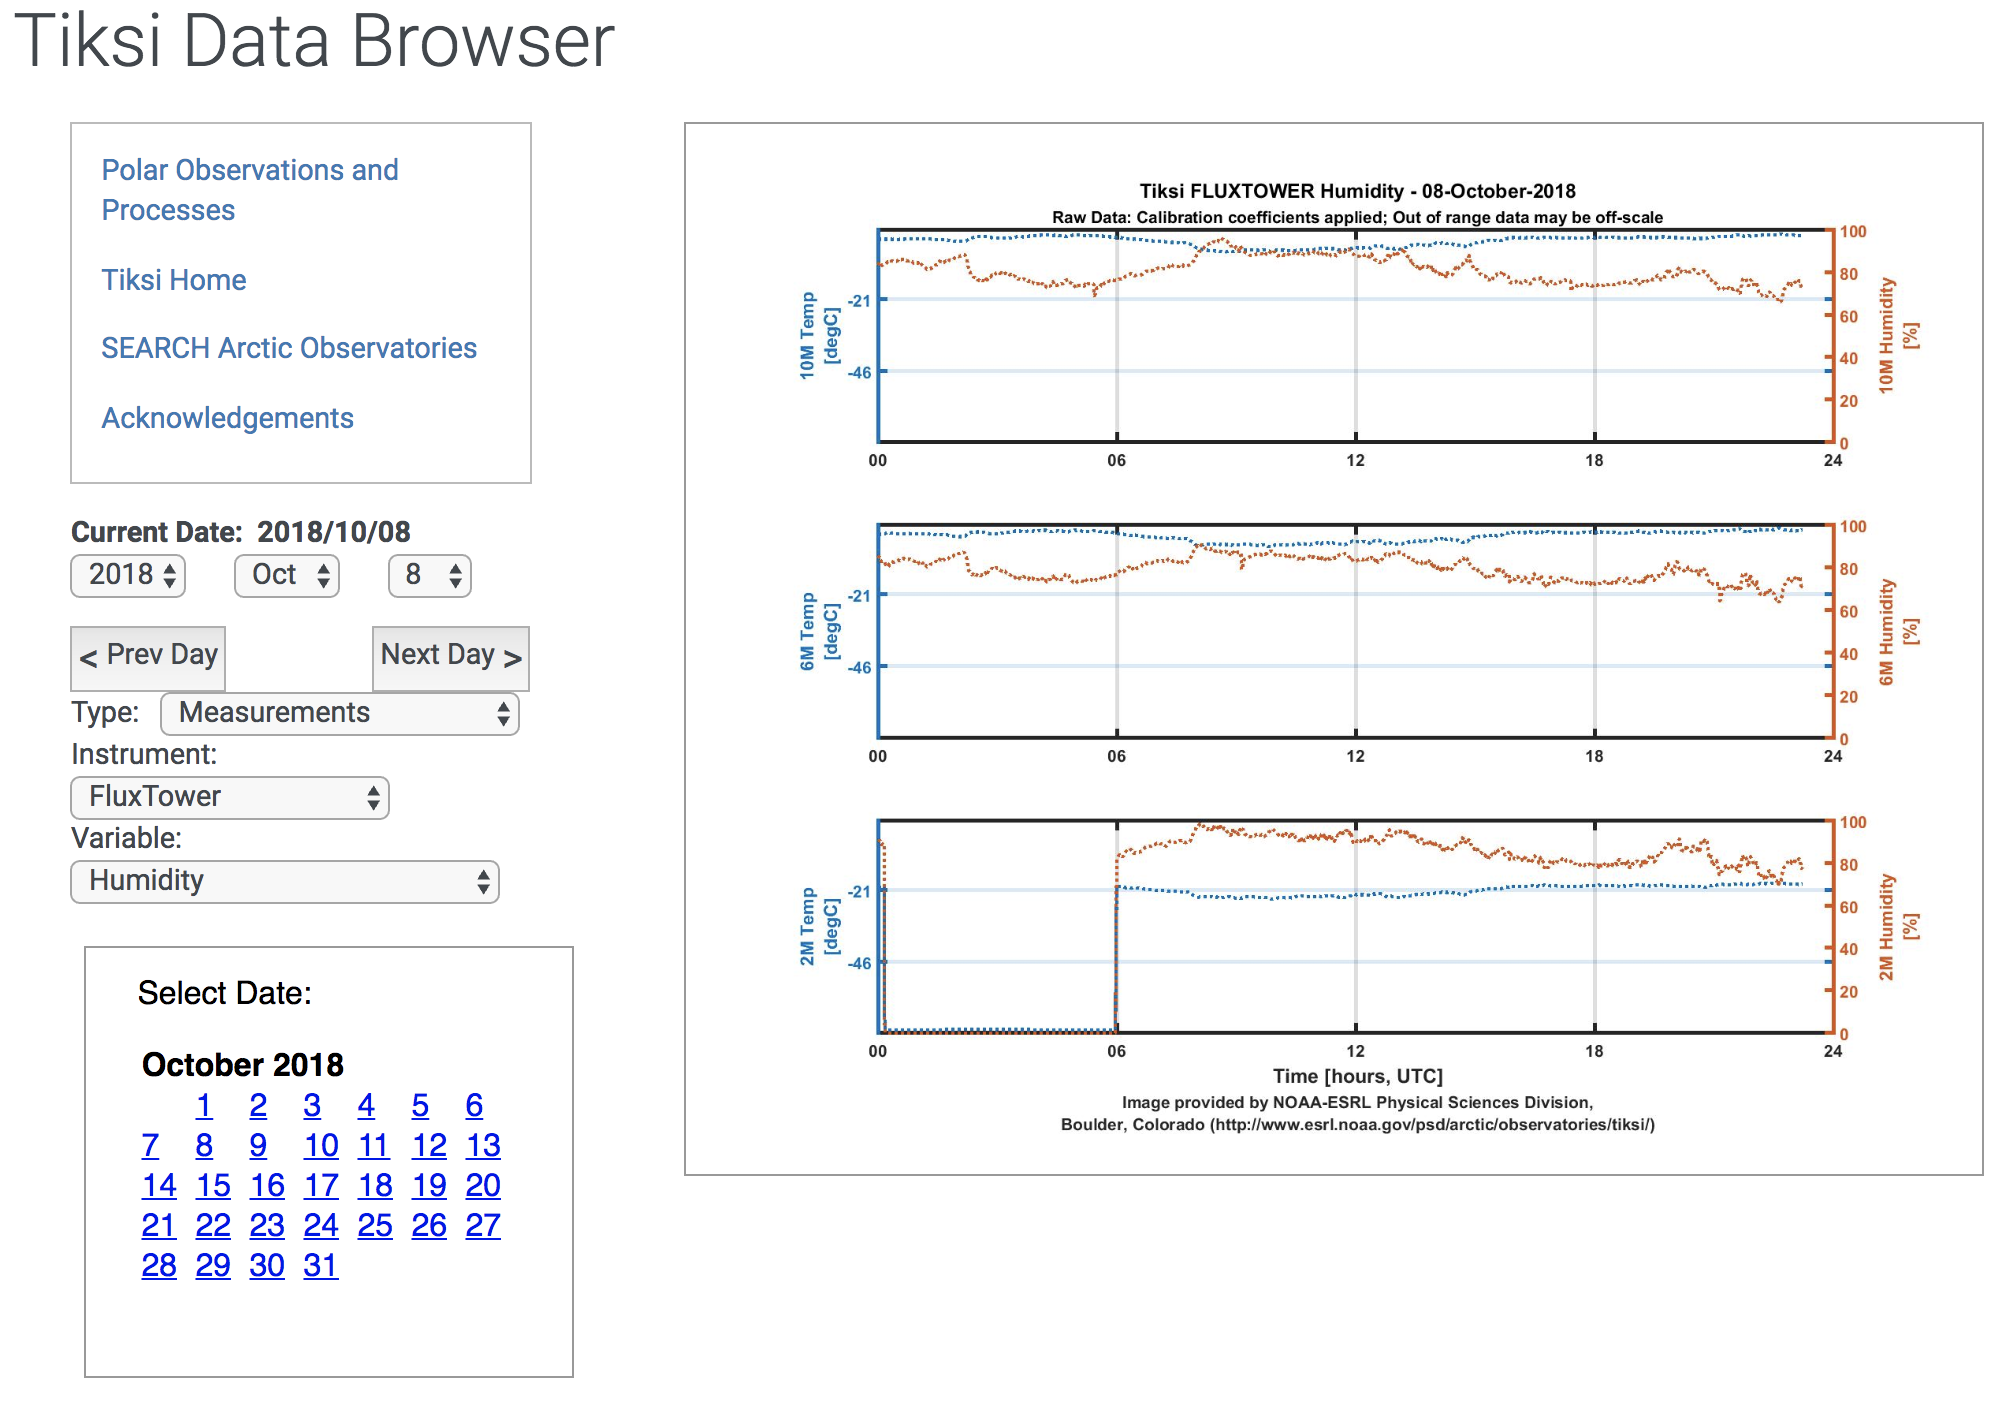Select October 31 in the calendar
The height and width of the screenshot is (1418, 2012).
(321, 1266)
